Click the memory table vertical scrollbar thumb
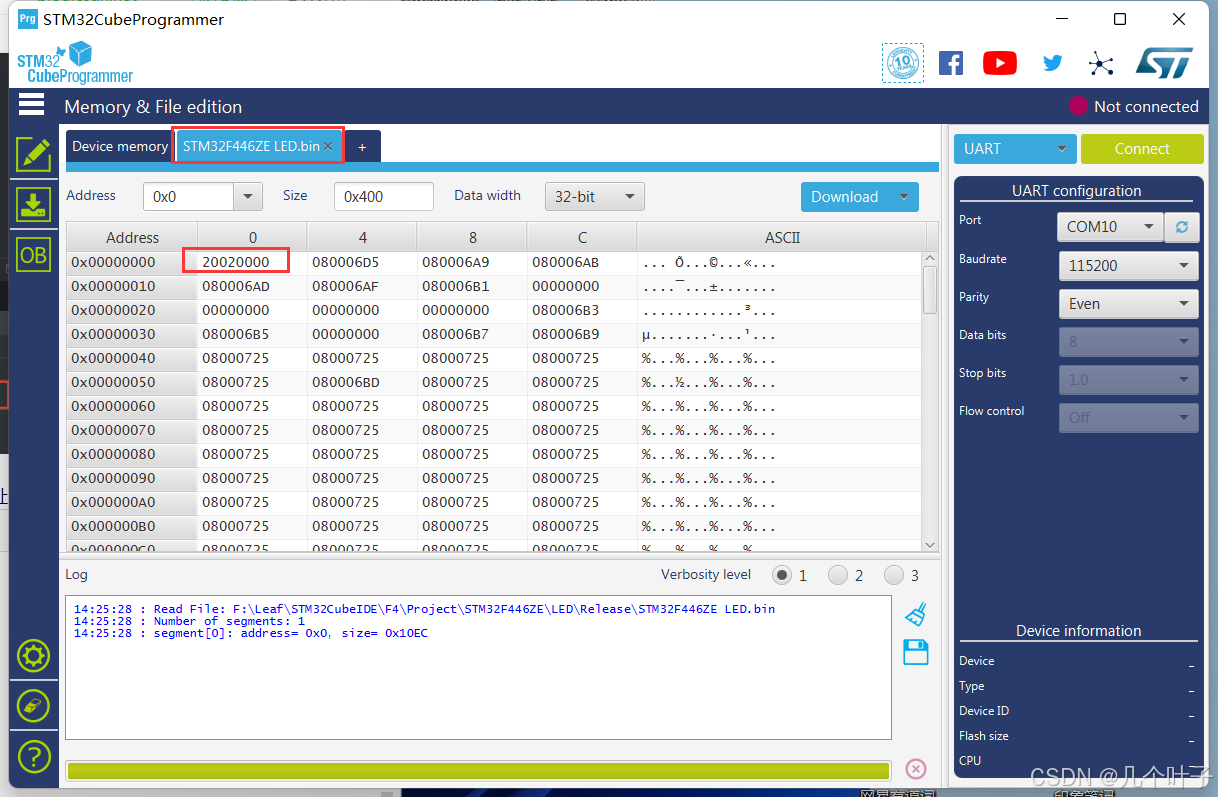Image resolution: width=1218 pixels, height=797 pixels. (930, 290)
